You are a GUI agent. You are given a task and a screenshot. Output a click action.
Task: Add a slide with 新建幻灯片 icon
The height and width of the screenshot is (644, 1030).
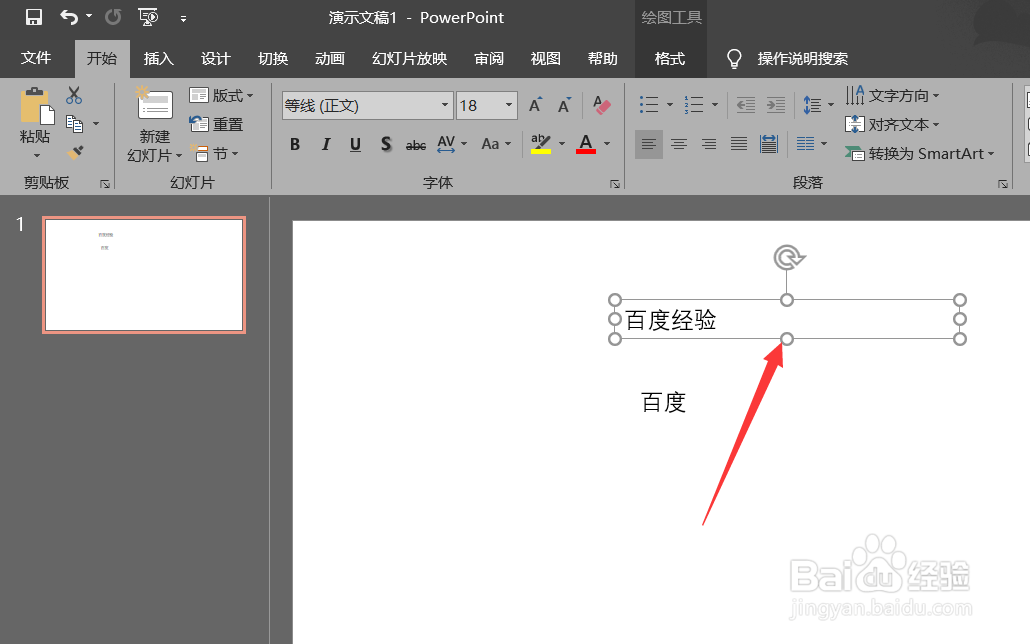tap(155, 105)
